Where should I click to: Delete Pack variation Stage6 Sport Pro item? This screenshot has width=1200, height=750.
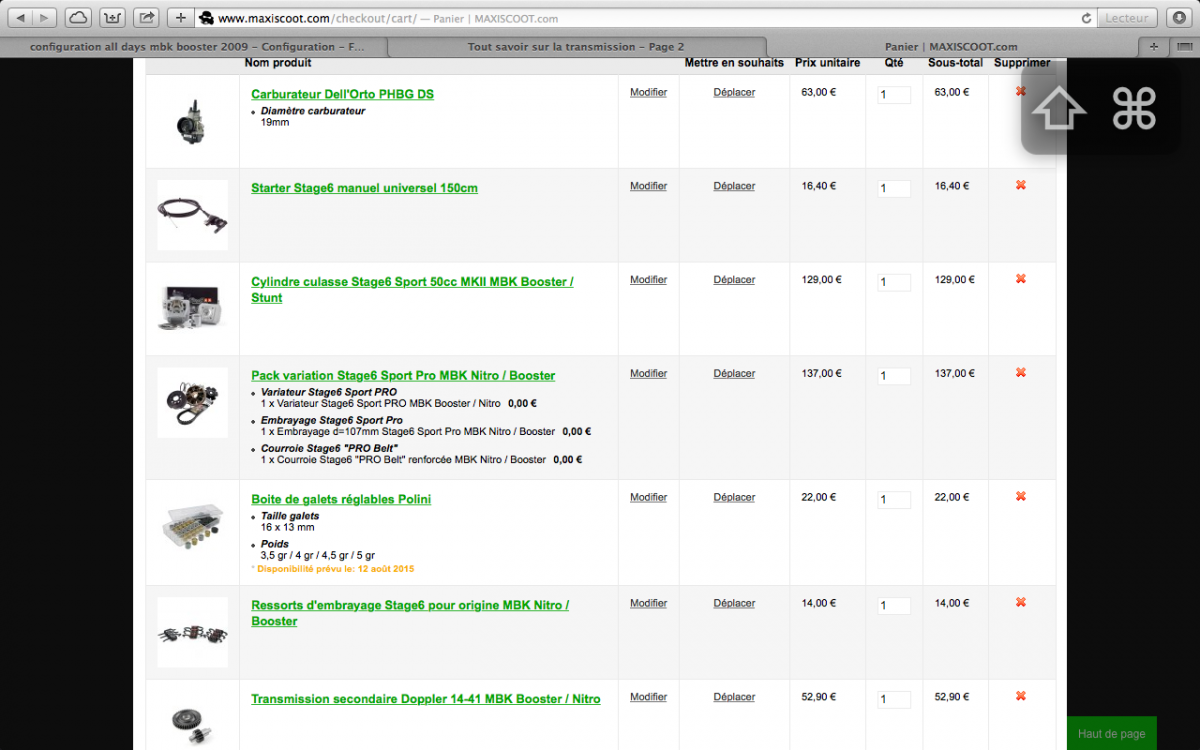click(x=1021, y=373)
